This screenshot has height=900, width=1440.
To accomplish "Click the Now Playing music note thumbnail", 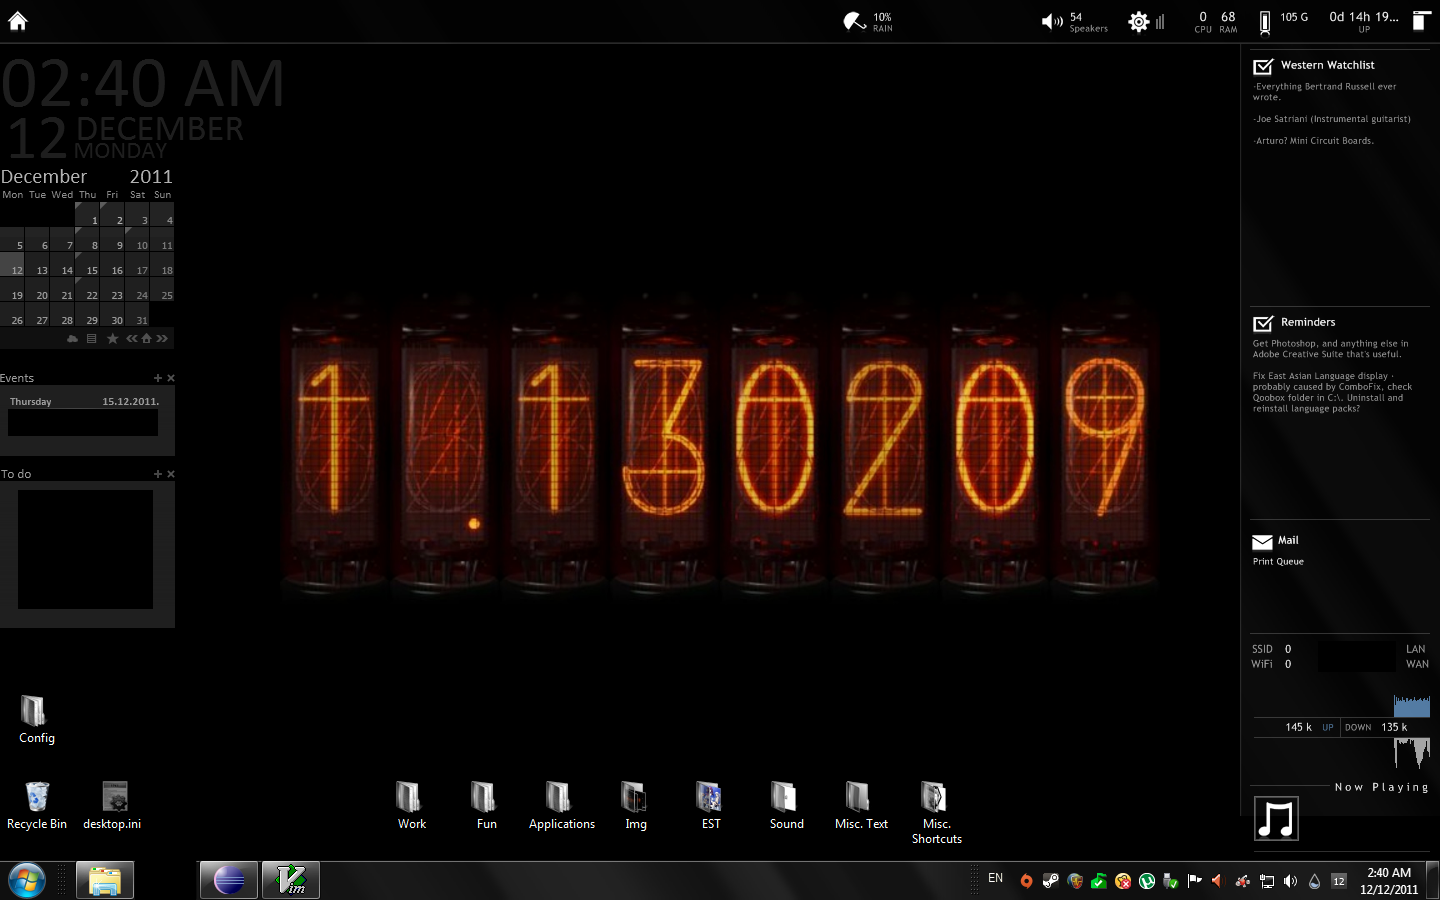I will [1276, 818].
